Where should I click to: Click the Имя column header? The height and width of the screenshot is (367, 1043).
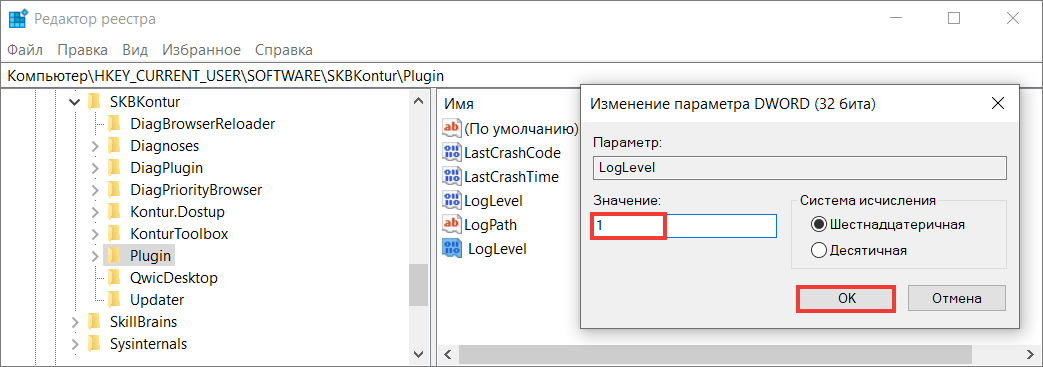coord(459,104)
